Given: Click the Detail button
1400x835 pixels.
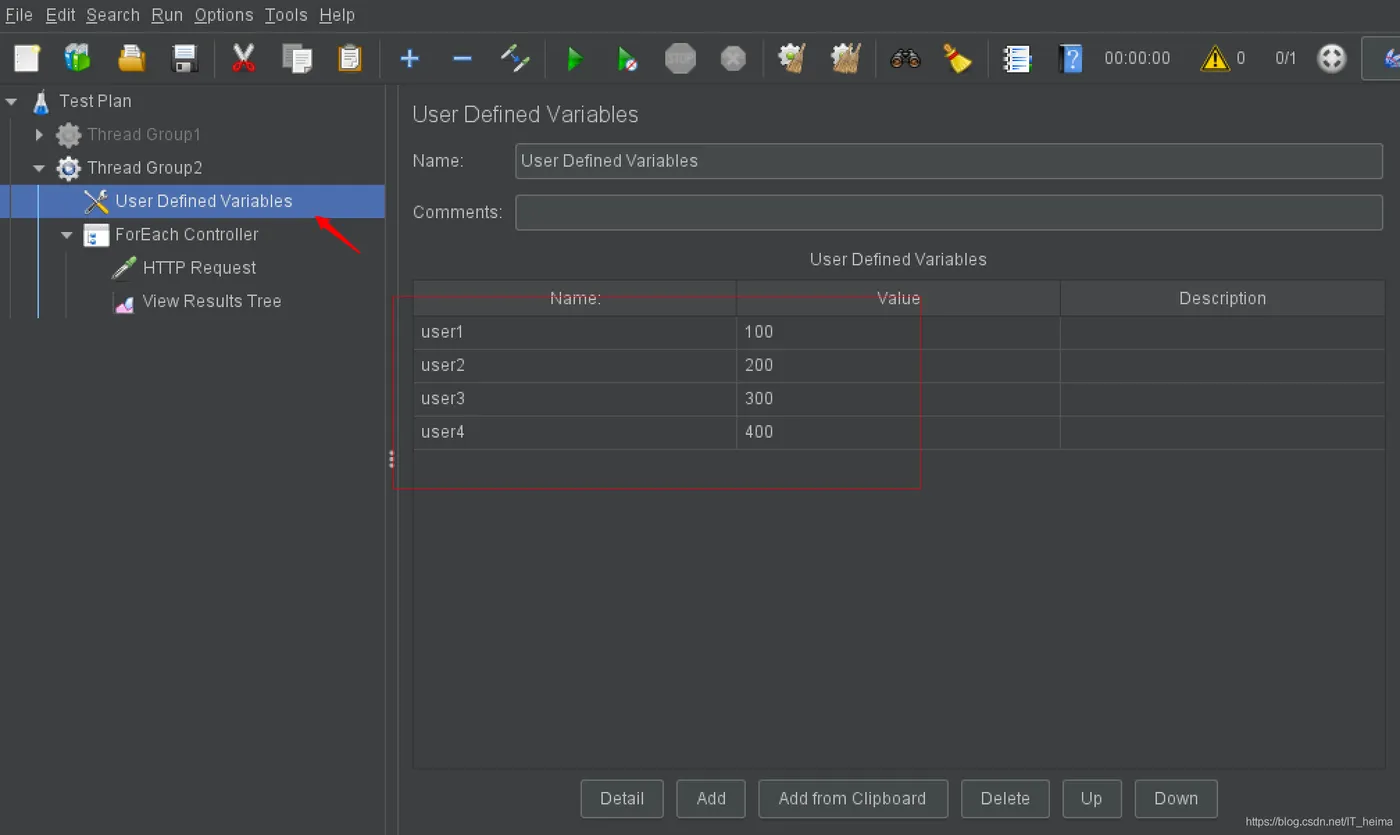Looking at the screenshot, I should tap(622, 798).
